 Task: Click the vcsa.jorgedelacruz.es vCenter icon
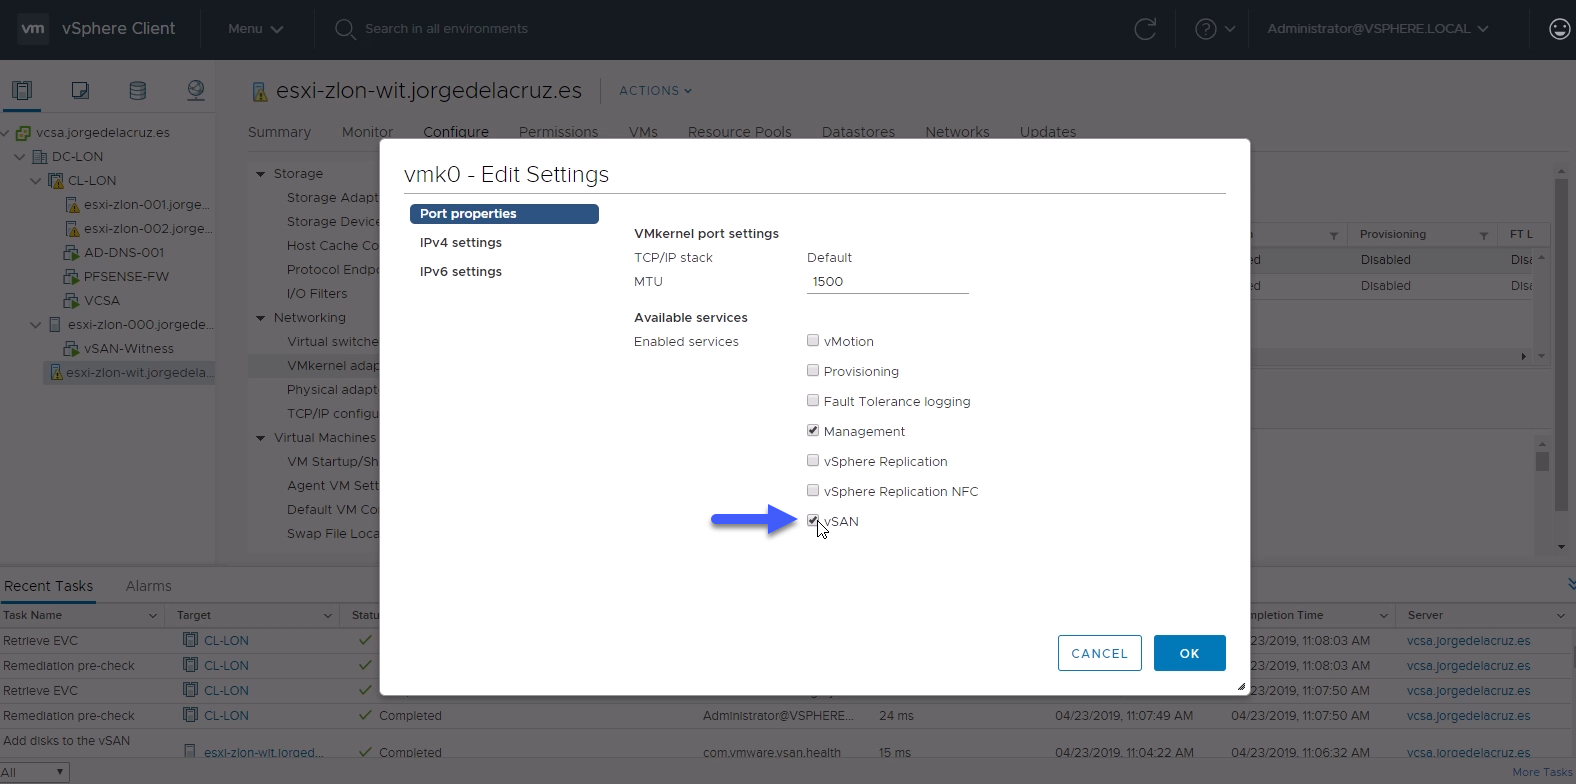(23, 132)
